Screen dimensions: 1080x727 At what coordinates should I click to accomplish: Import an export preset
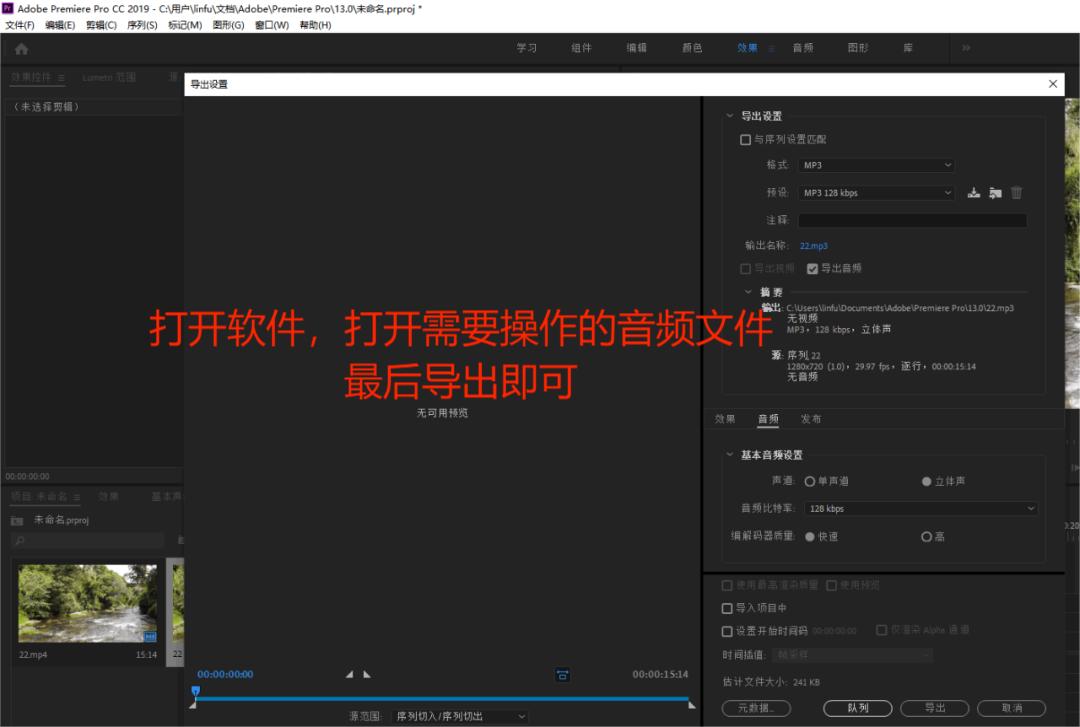coord(995,192)
